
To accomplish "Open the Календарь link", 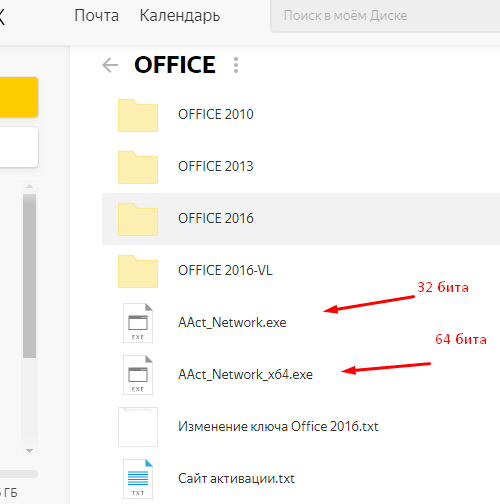I will point(180,16).
